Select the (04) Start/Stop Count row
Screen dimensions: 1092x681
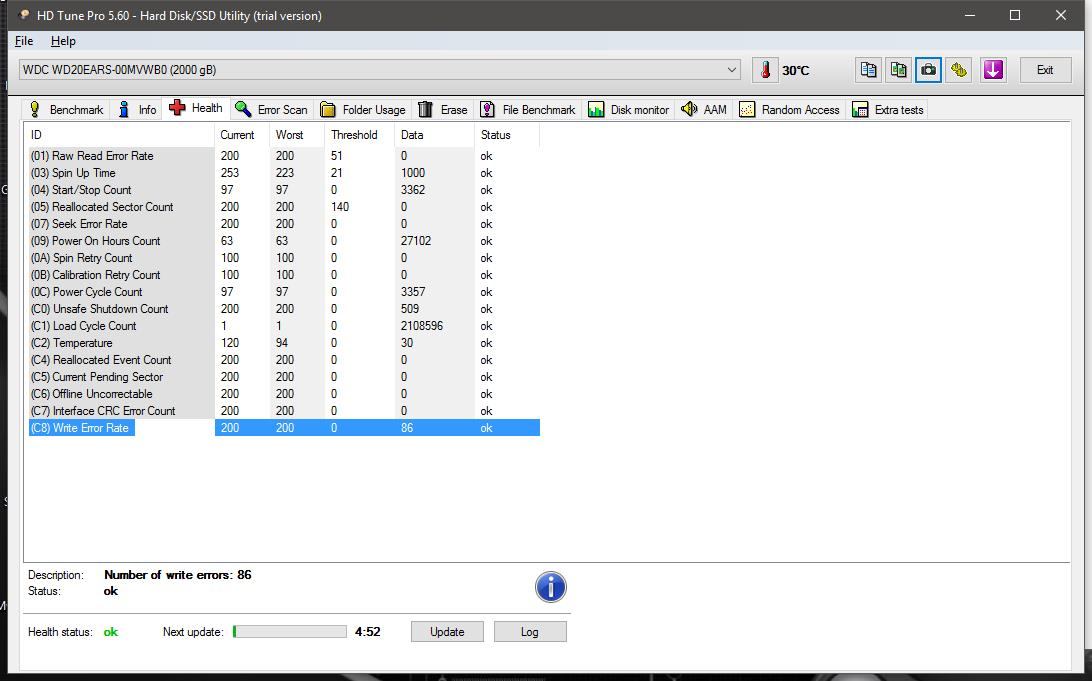click(284, 190)
